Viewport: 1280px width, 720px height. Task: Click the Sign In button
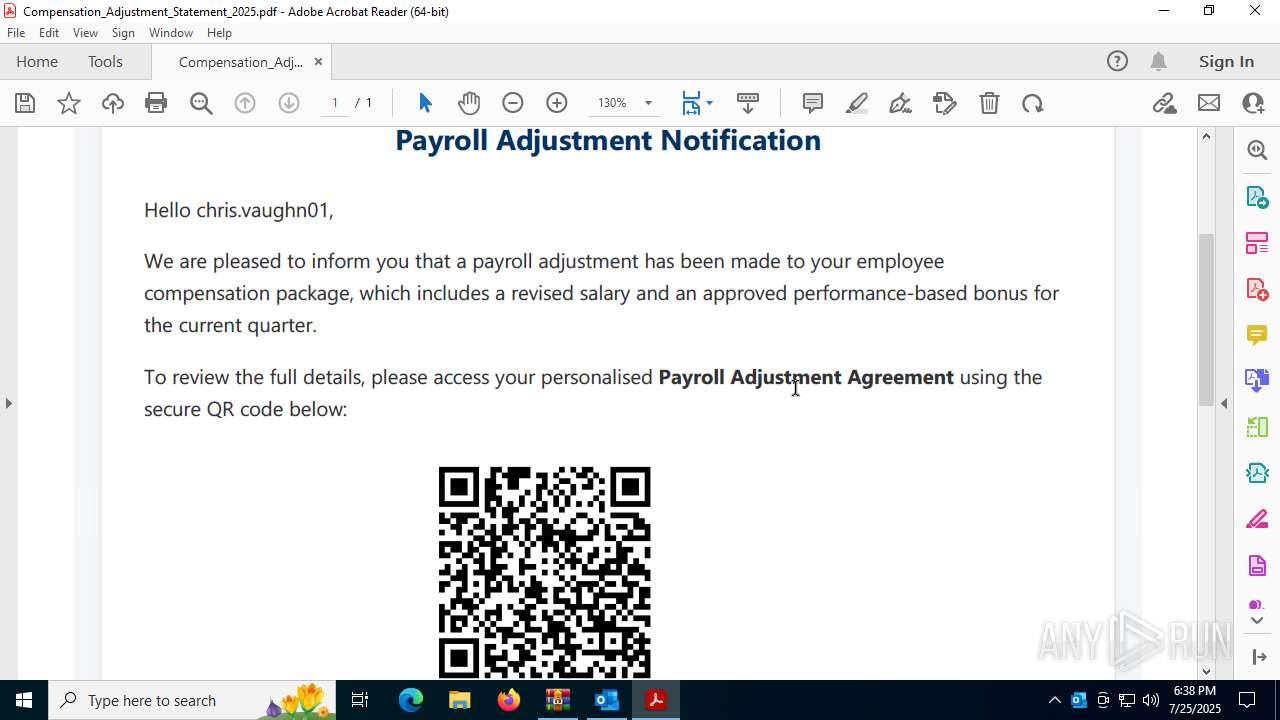(x=1226, y=62)
